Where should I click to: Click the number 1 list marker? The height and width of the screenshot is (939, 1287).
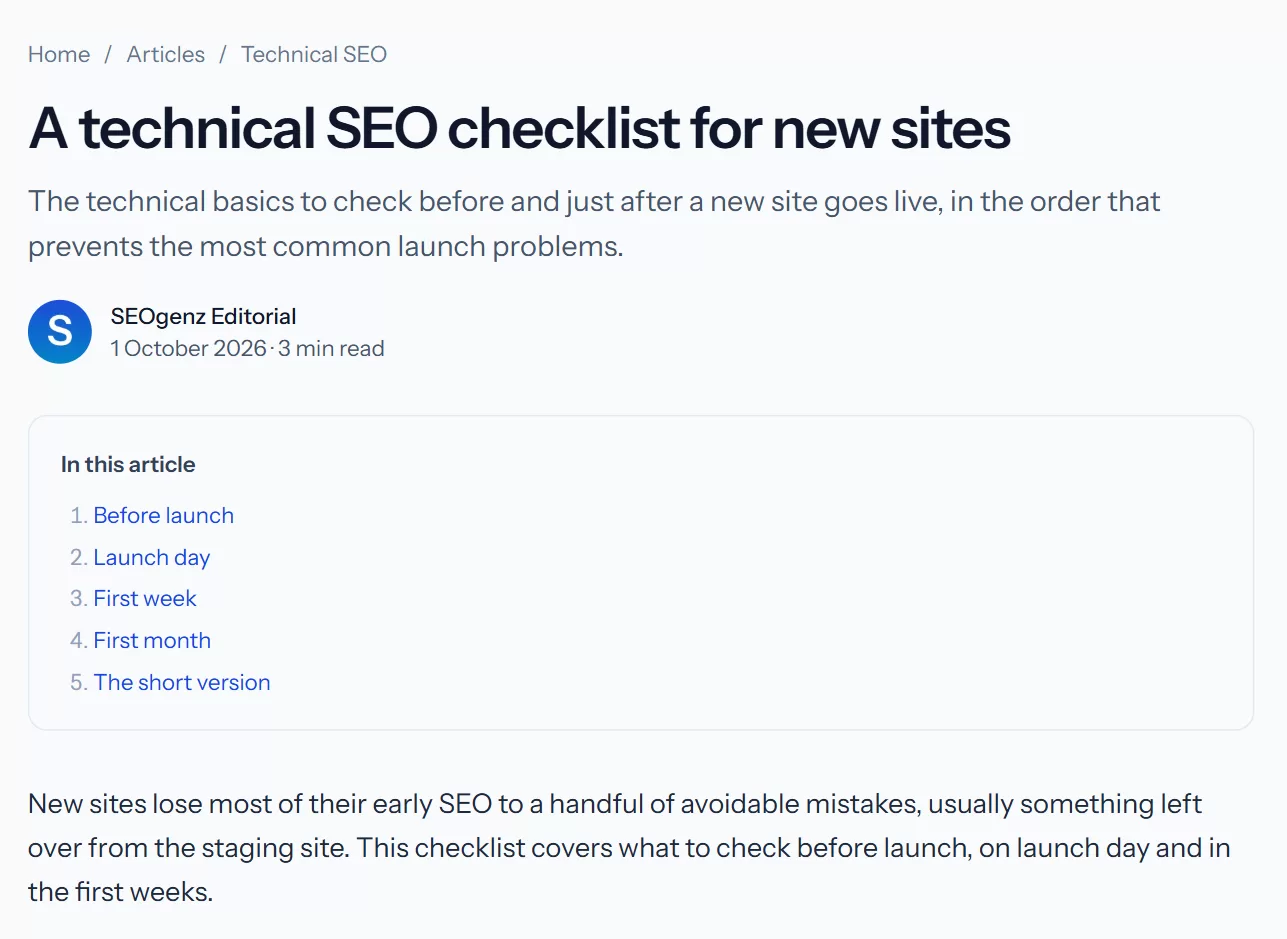pos(79,515)
